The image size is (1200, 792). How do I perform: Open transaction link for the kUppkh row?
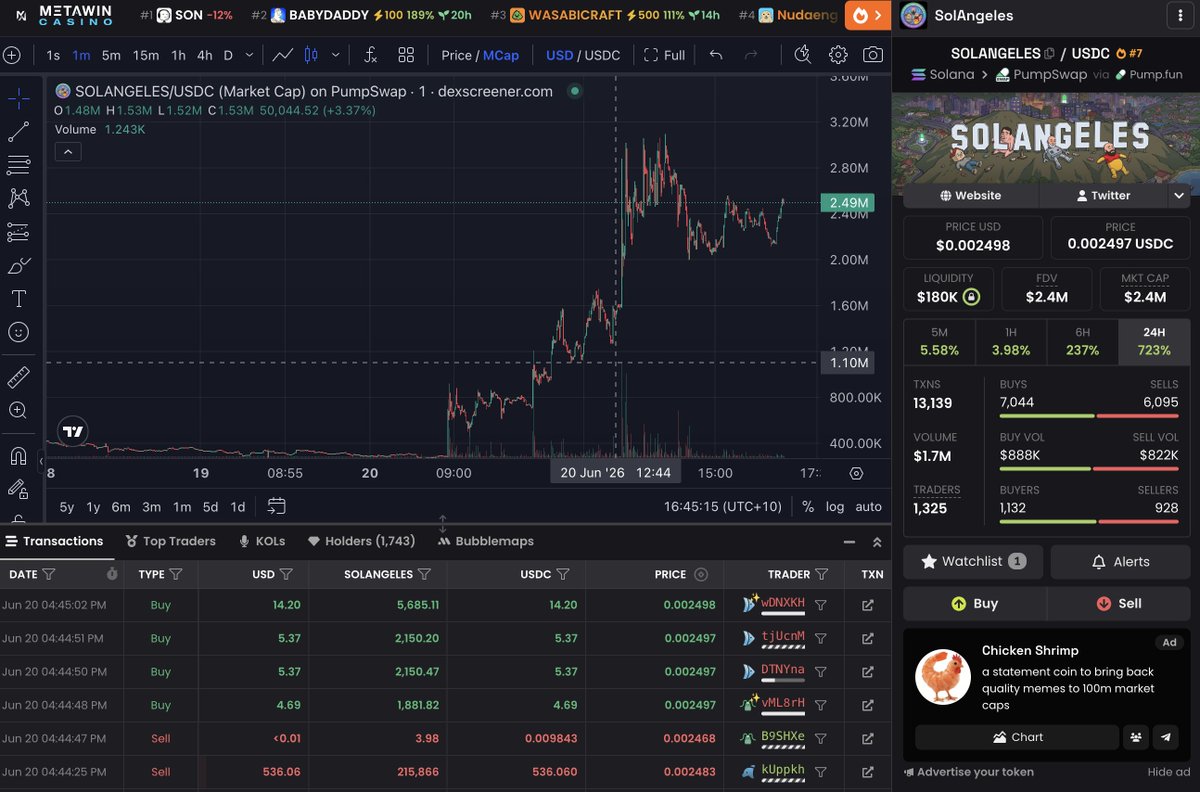(867, 772)
